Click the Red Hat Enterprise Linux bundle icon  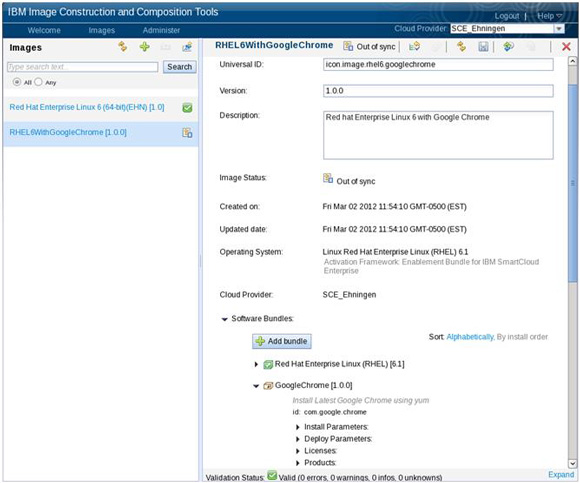pyautogui.click(x=268, y=365)
